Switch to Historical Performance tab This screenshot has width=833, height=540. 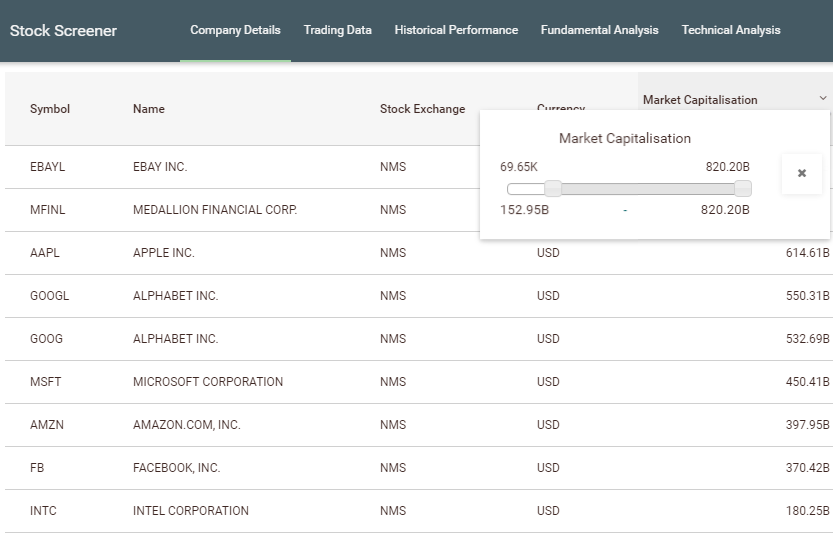(x=456, y=30)
